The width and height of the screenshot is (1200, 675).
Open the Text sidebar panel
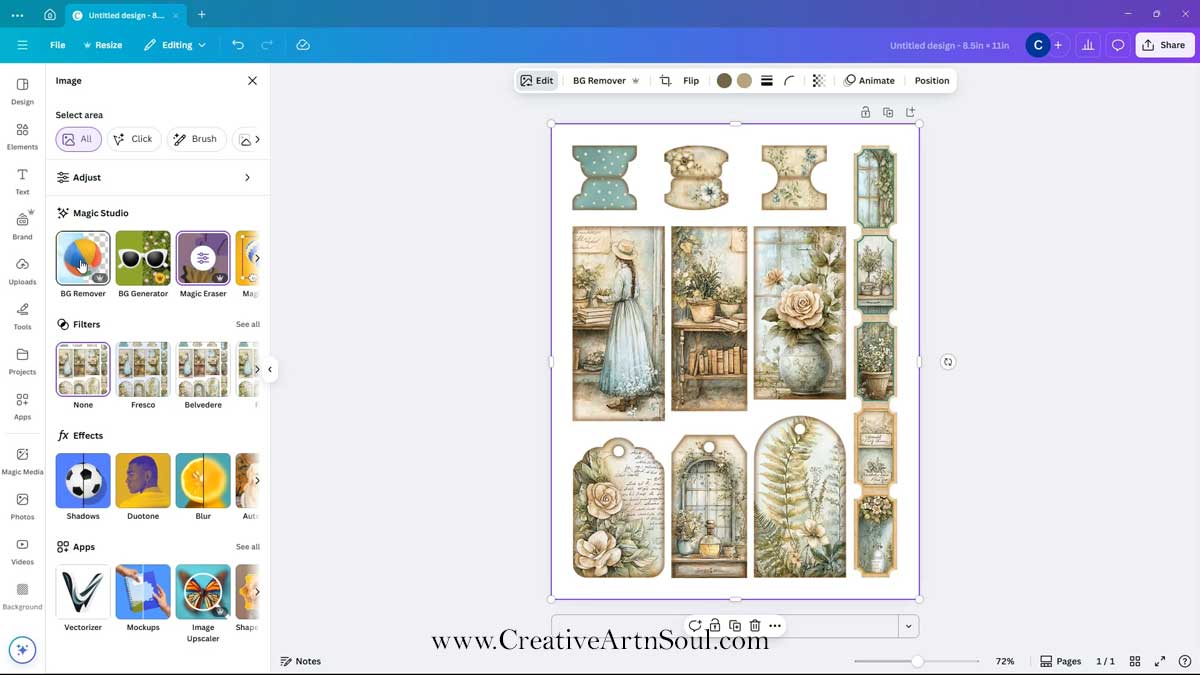22,181
